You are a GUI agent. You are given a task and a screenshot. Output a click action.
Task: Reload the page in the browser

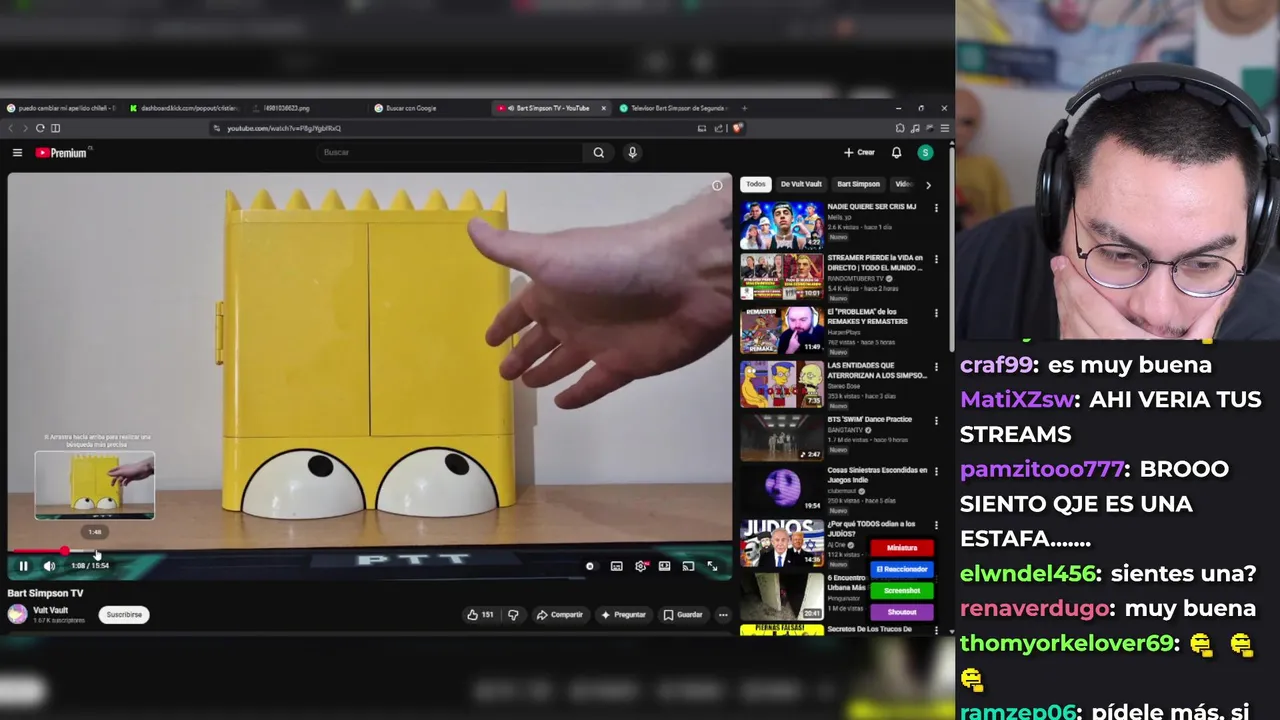click(40, 128)
